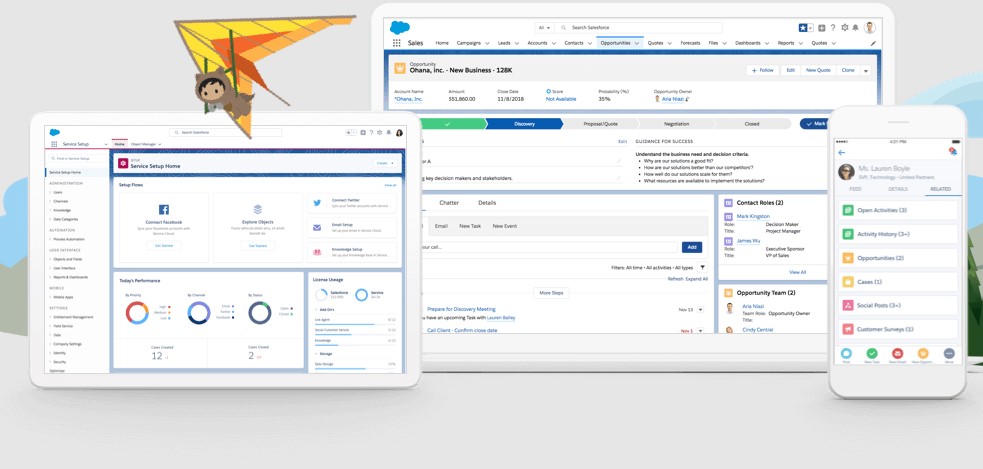This screenshot has width=983, height=469.
Task: Tap the Customer Surveys (1) row on phone
Action: (x=898, y=329)
